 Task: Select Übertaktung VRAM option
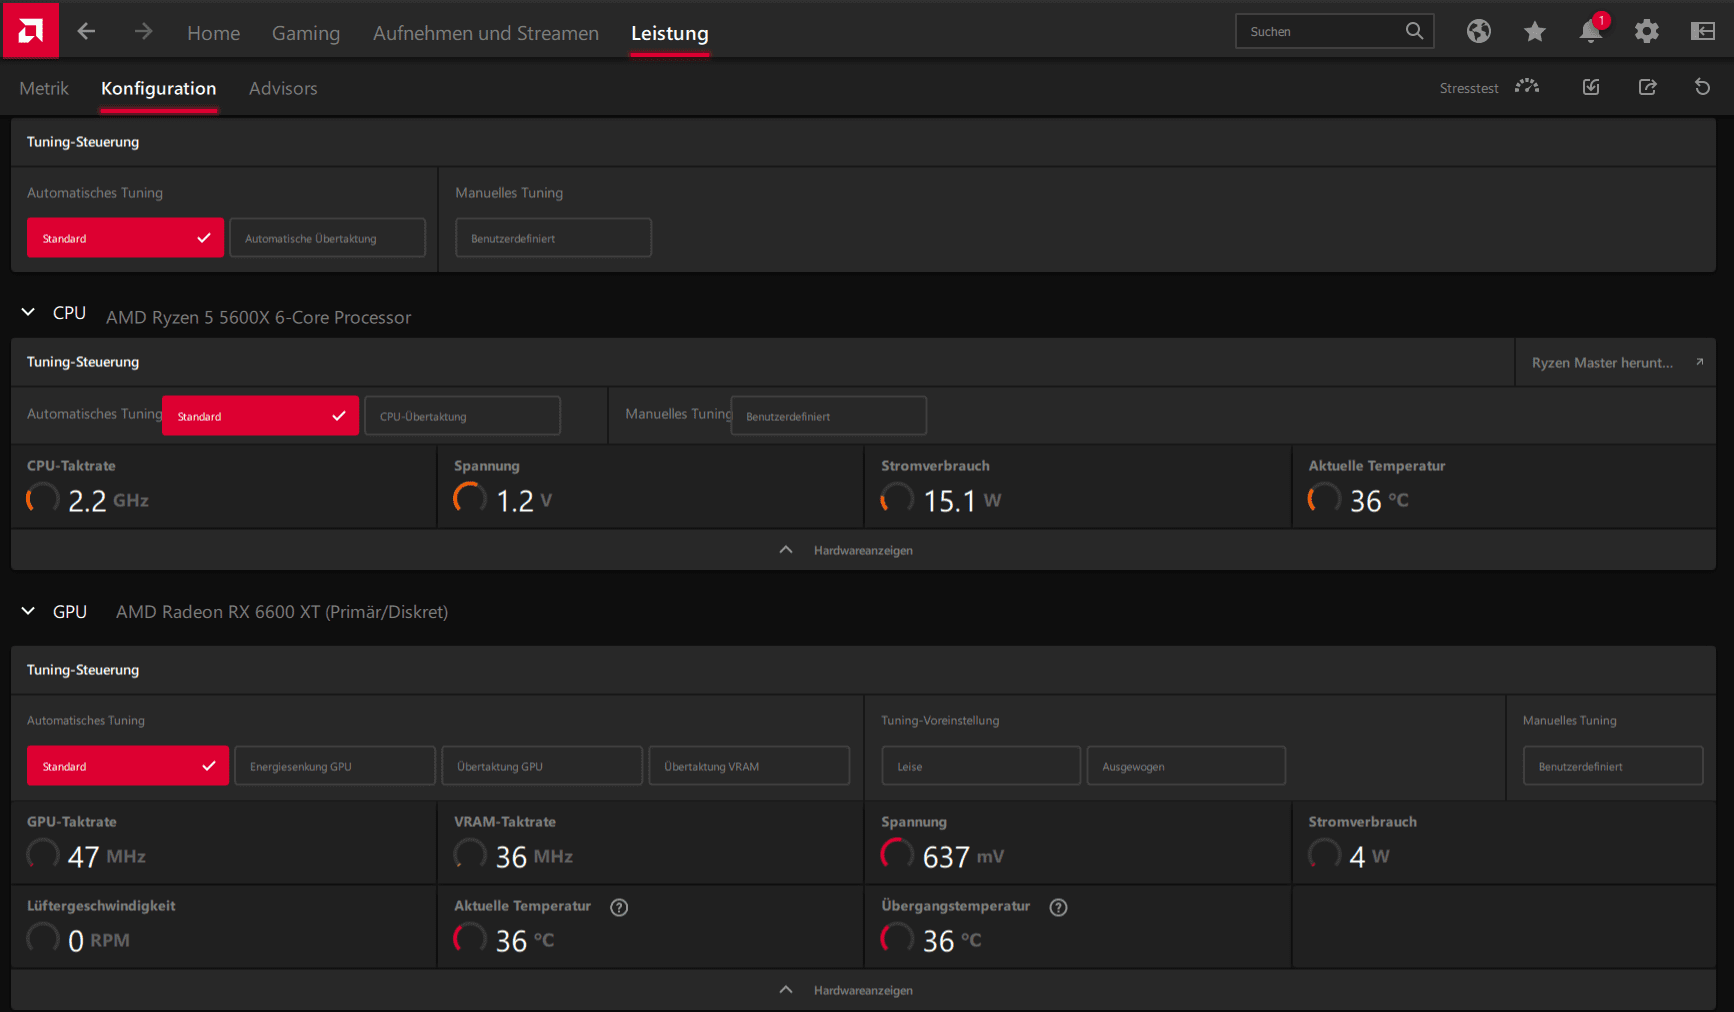point(749,766)
